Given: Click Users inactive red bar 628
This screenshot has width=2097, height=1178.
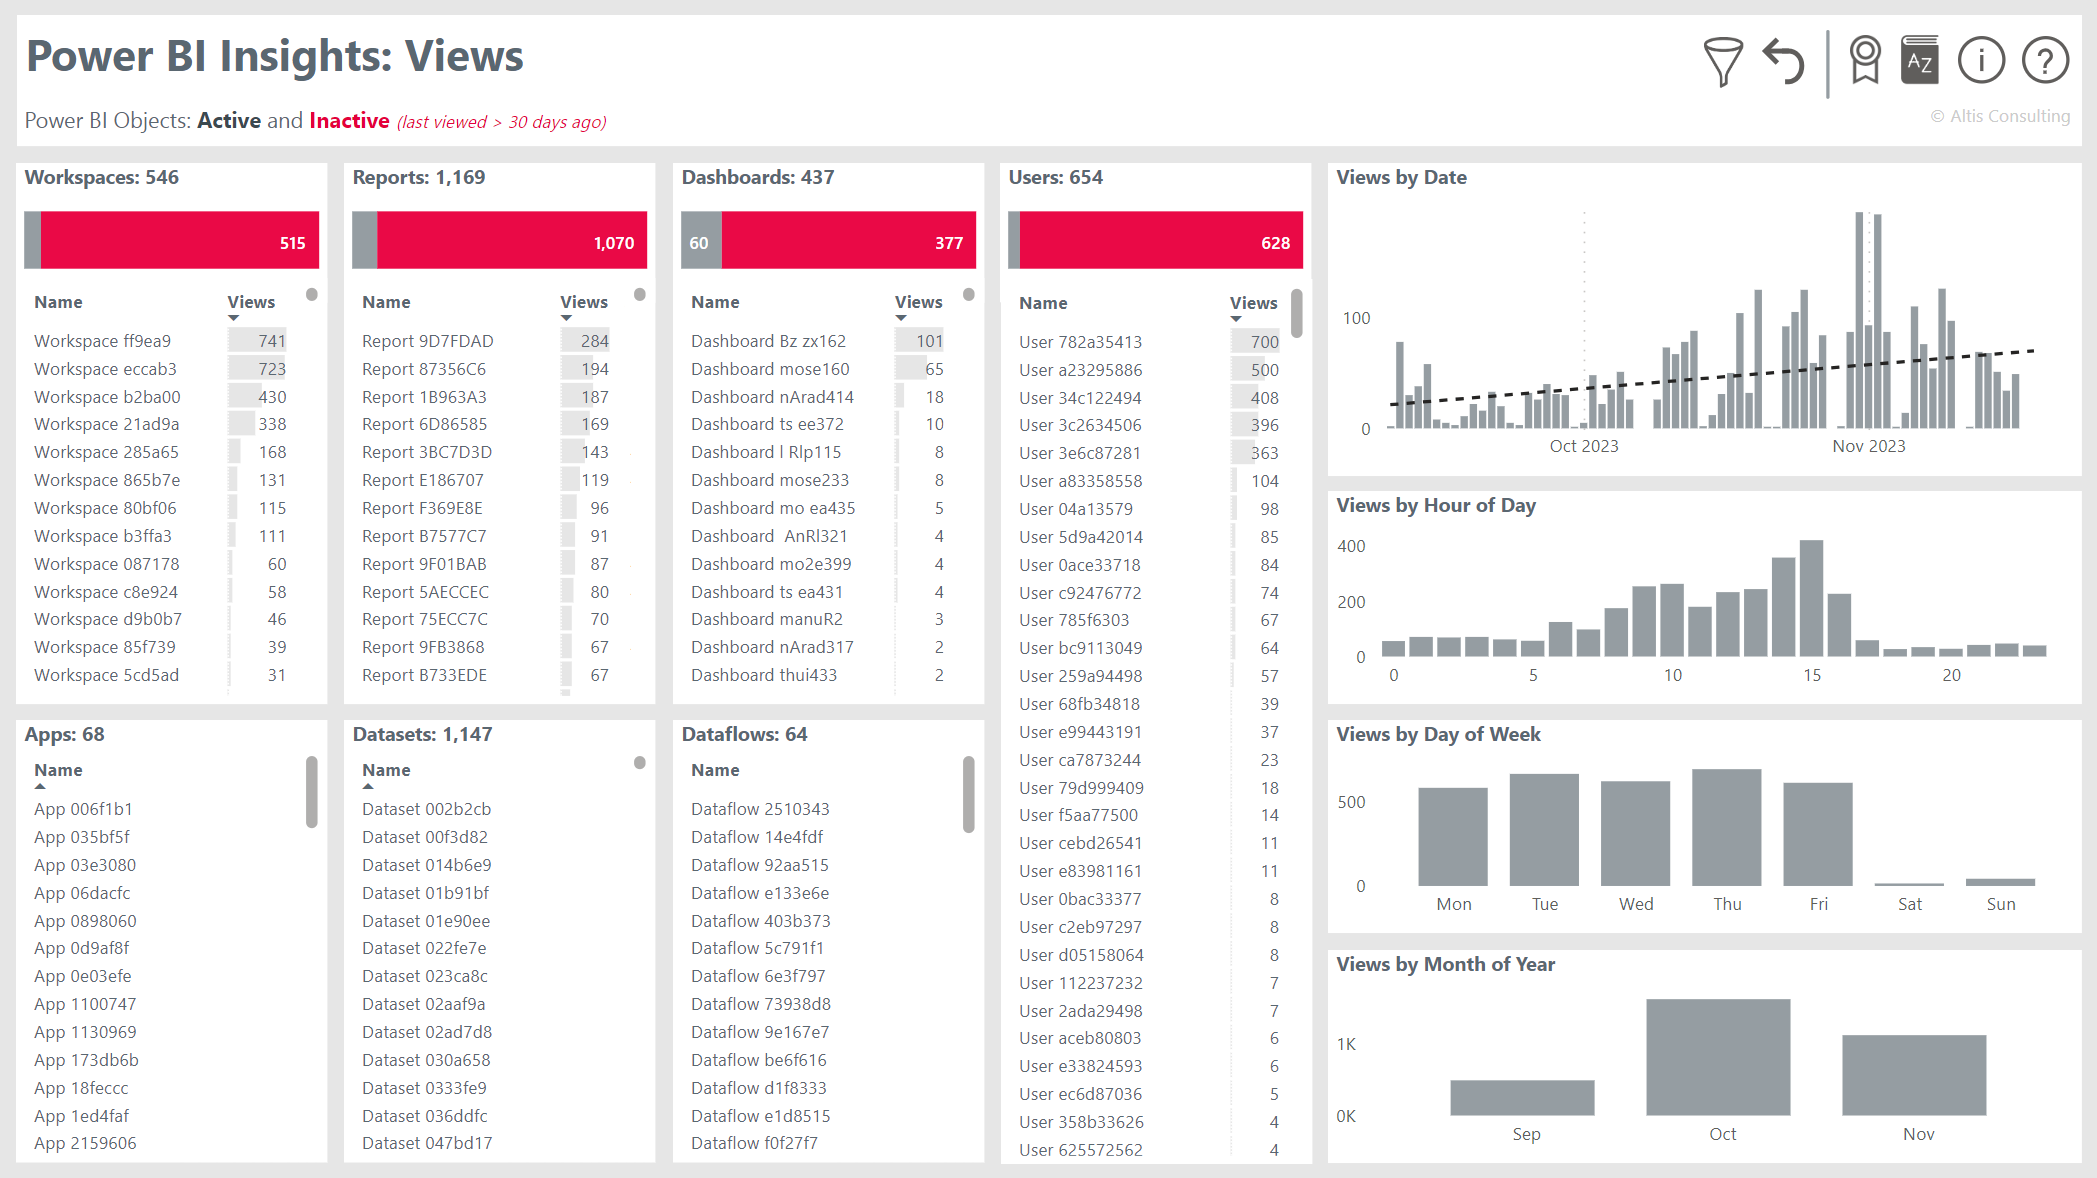Looking at the screenshot, I should 1161,240.
